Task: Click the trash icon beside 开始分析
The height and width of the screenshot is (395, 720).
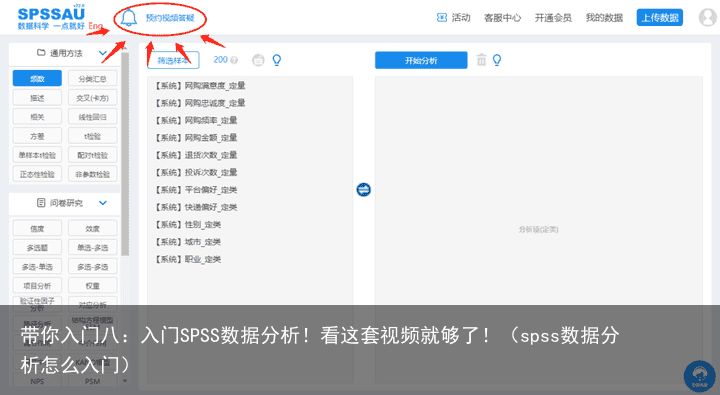Action: point(481,60)
